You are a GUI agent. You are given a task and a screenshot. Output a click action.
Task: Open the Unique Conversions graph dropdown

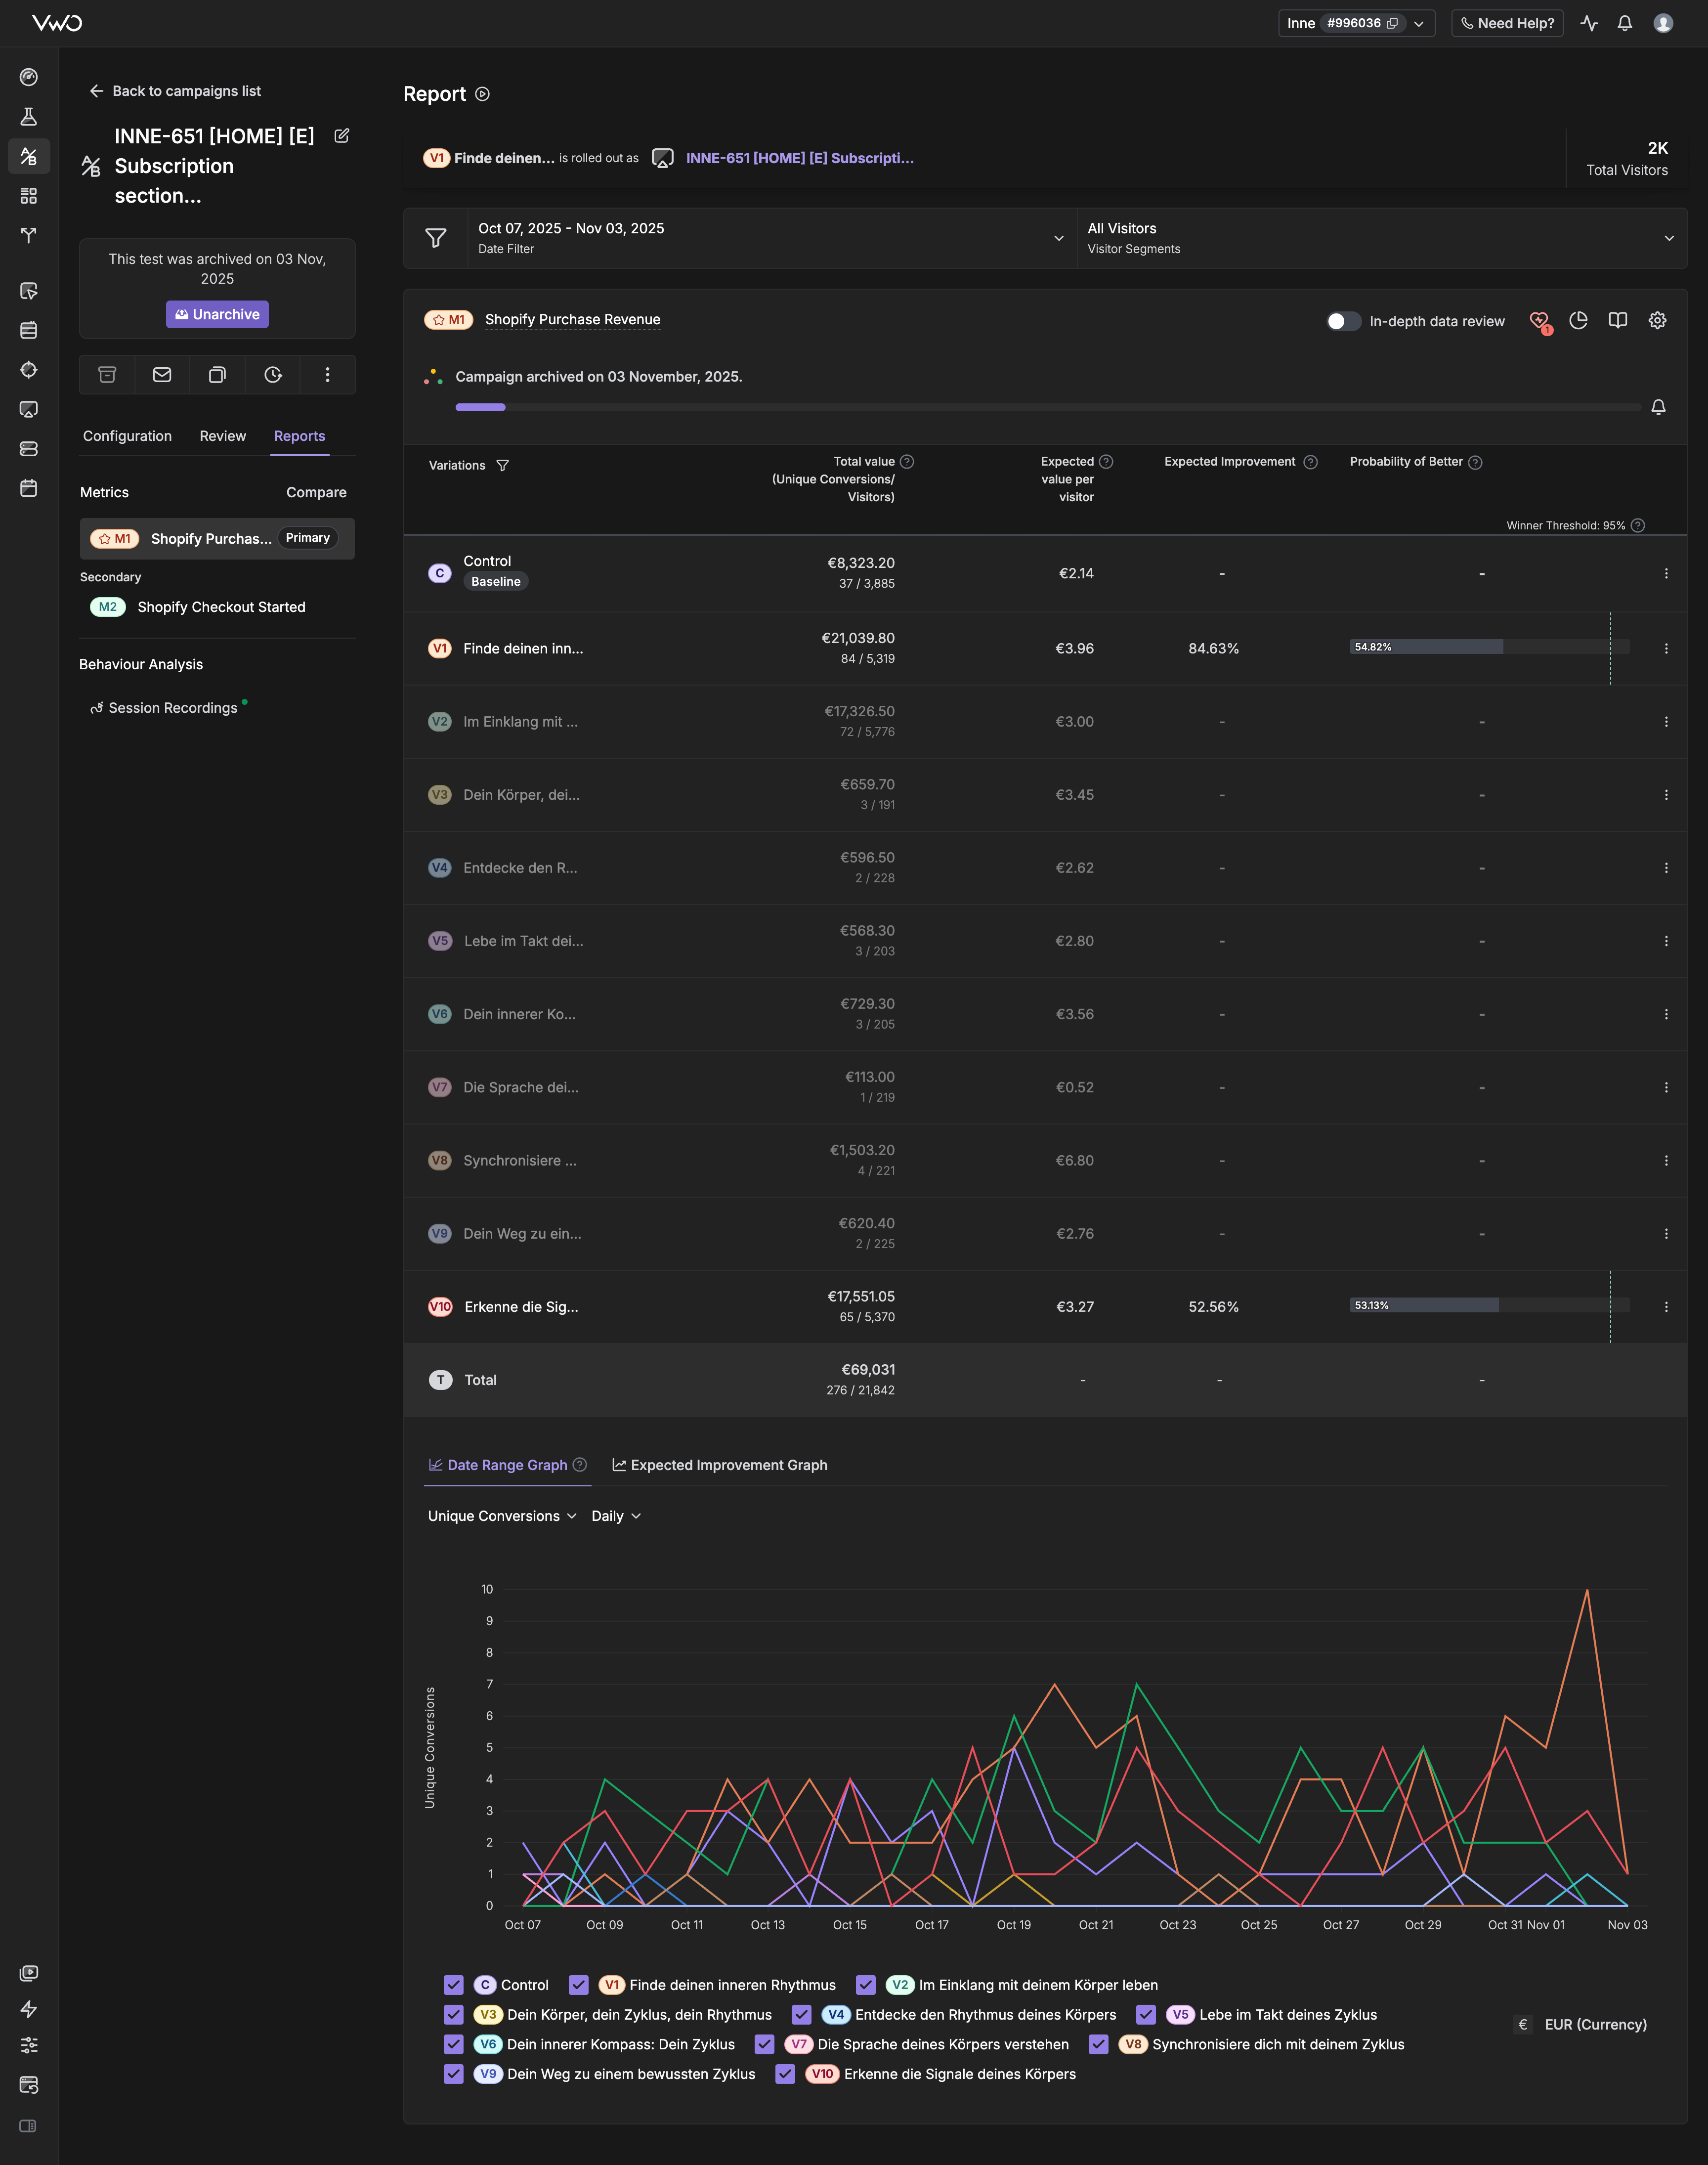tap(502, 1516)
